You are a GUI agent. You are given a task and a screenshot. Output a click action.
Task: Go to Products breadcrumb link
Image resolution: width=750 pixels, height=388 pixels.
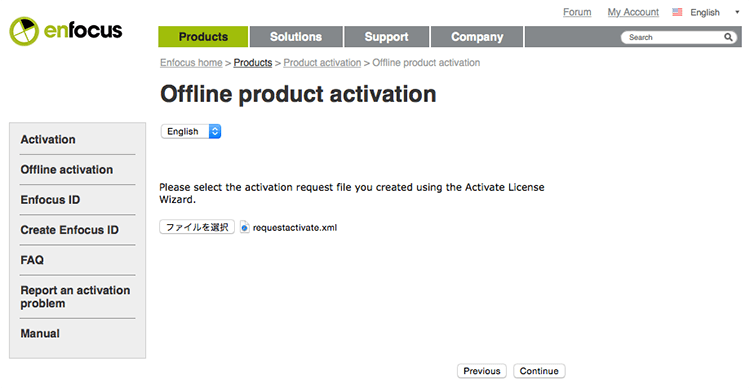pos(253,63)
